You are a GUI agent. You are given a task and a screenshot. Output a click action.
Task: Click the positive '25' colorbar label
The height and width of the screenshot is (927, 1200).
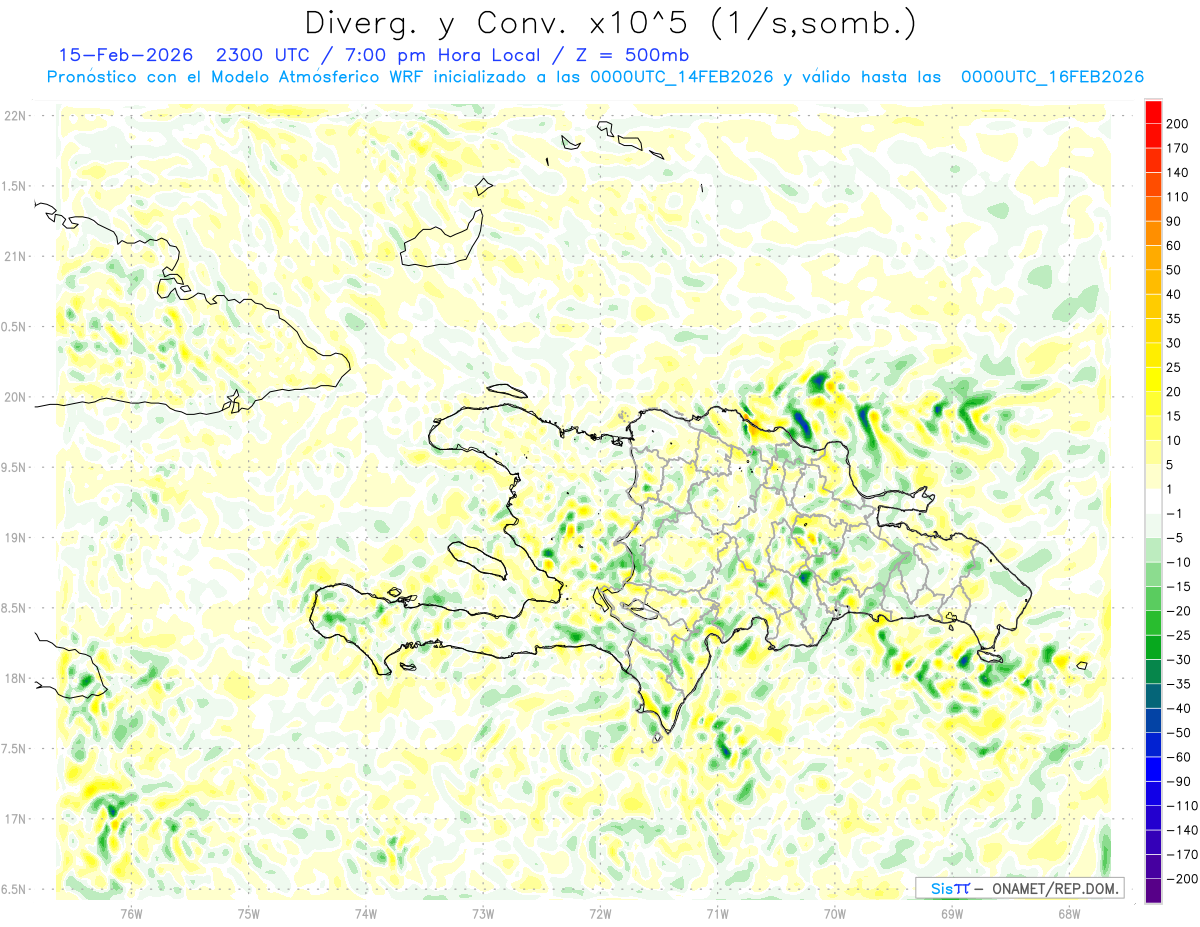(x=1175, y=368)
